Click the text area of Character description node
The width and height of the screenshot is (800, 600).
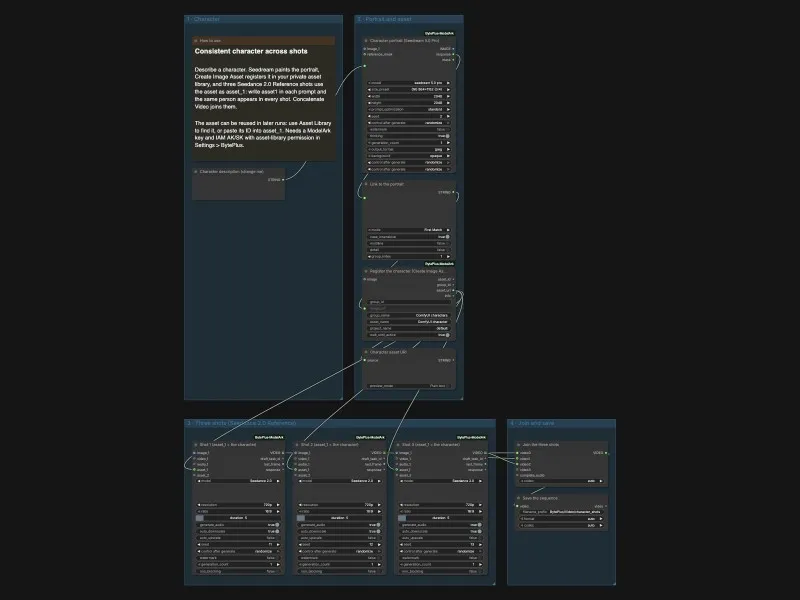point(238,191)
